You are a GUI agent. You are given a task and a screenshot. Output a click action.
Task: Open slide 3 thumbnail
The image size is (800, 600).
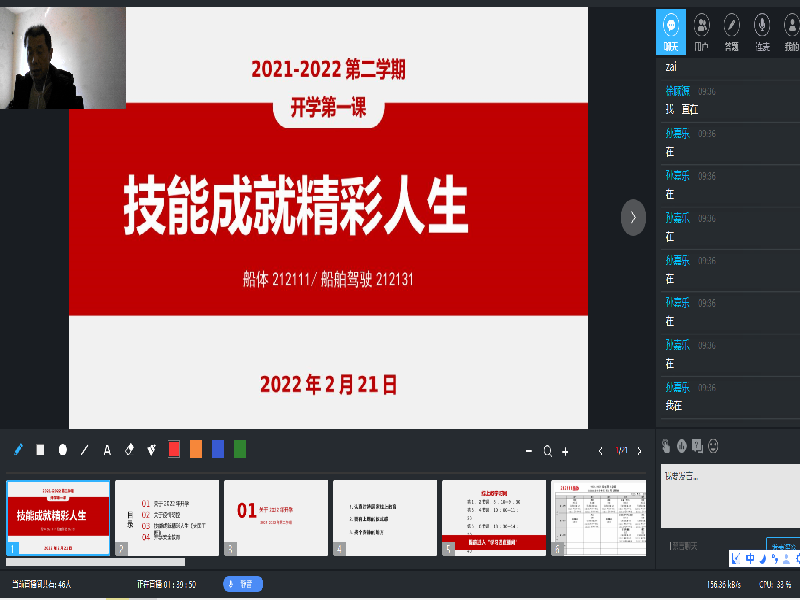click(x=276, y=516)
